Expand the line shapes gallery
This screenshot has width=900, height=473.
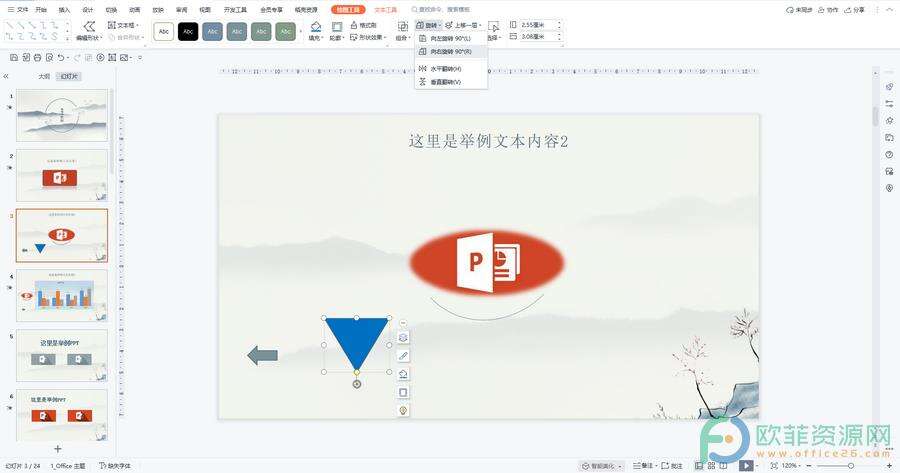[68, 37]
